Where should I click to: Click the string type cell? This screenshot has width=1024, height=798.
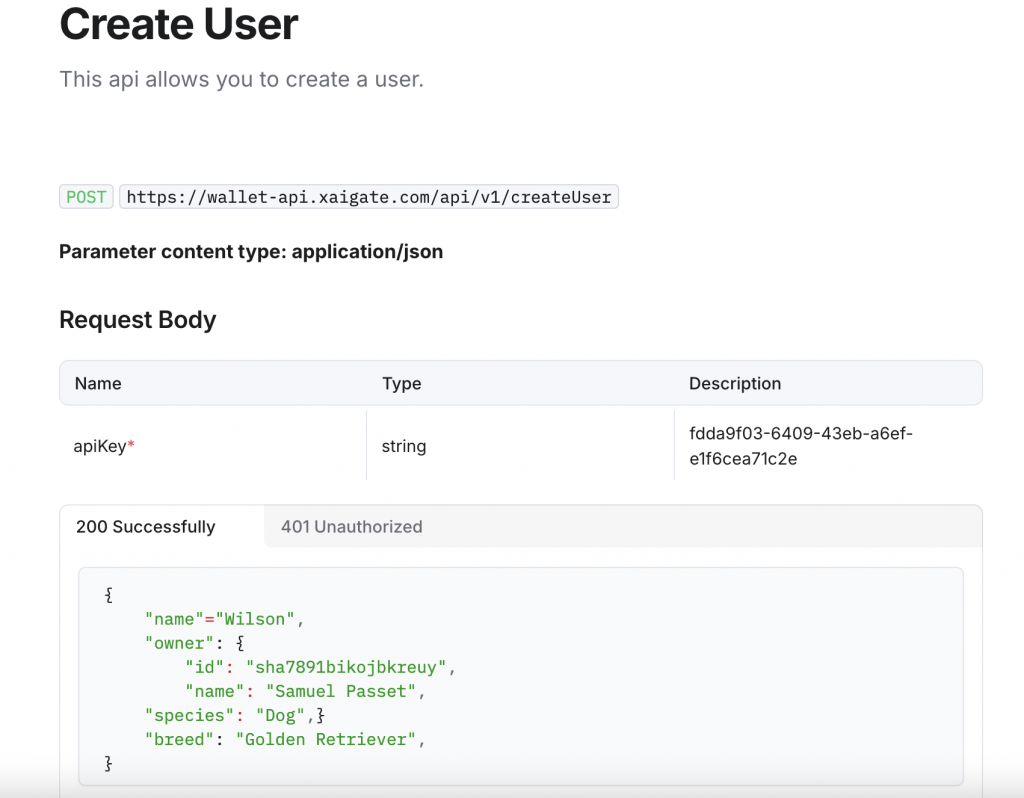pyautogui.click(x=404, y=446)
